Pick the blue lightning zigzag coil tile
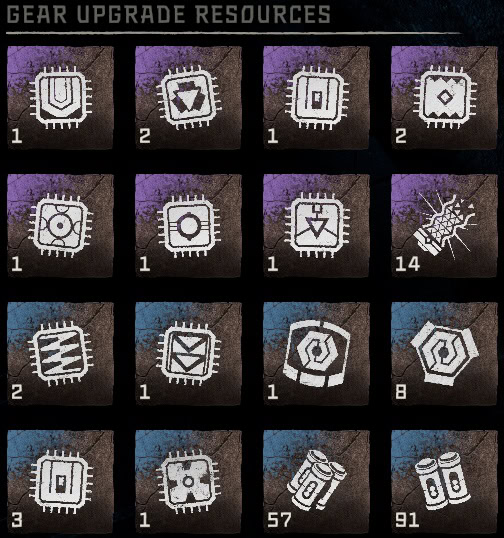This screenshot has width=504, height=538. [60, 354]
